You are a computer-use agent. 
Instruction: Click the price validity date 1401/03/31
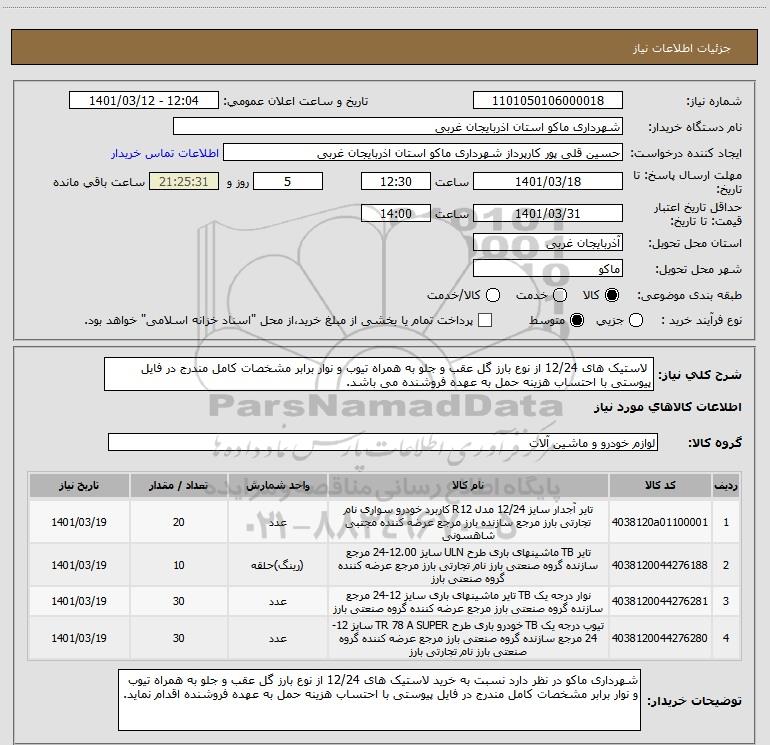click(548, 213)
